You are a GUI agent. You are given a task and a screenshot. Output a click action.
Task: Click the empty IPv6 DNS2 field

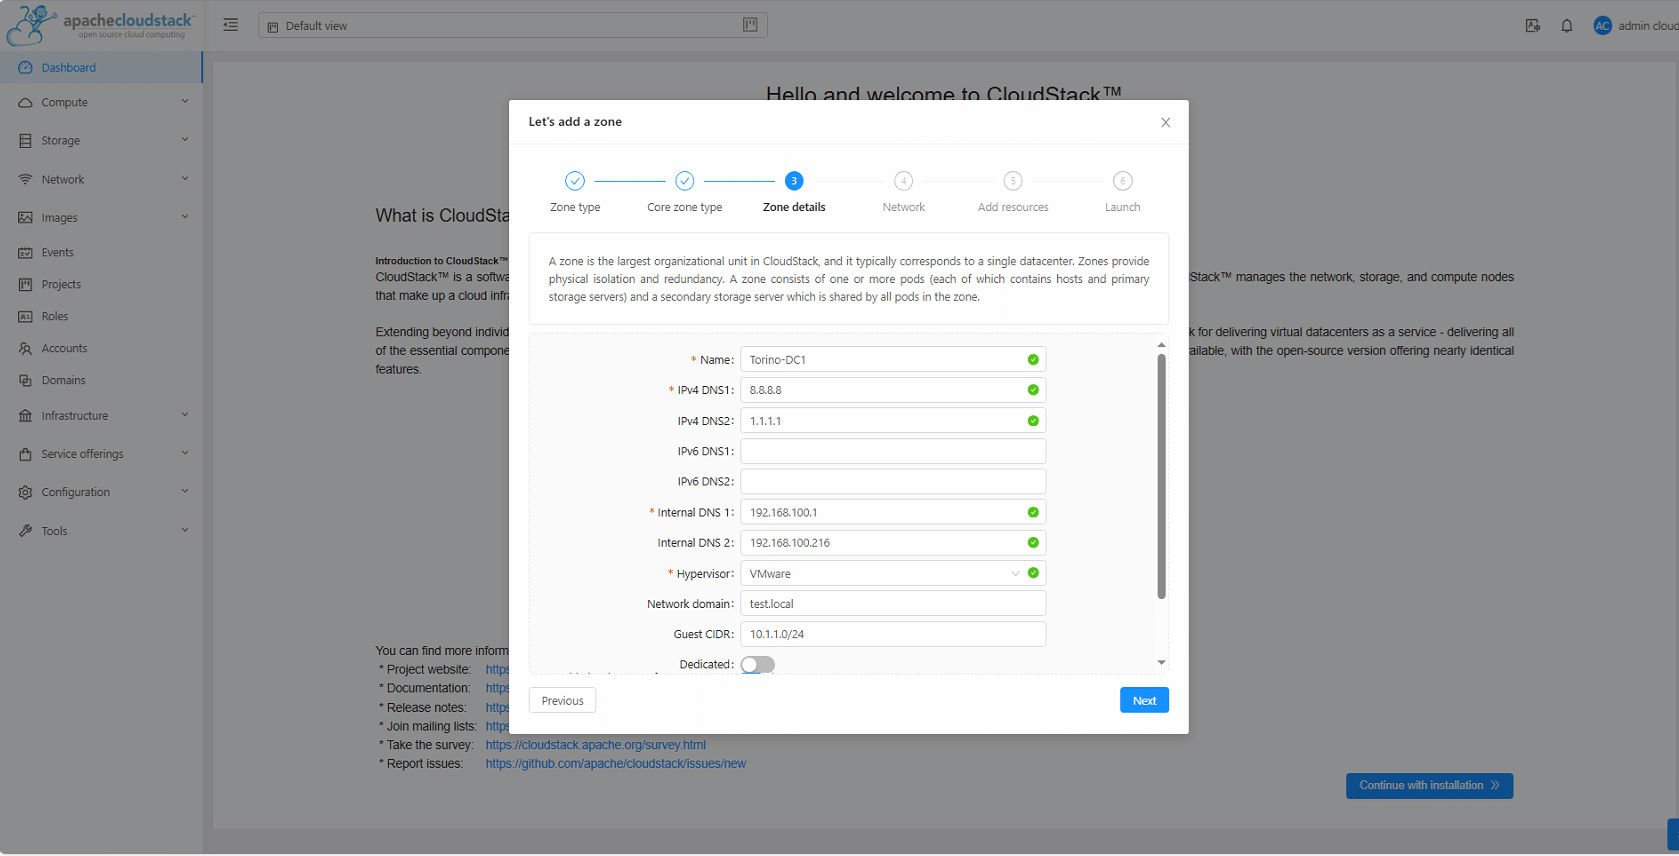click(x=893, y=482)
